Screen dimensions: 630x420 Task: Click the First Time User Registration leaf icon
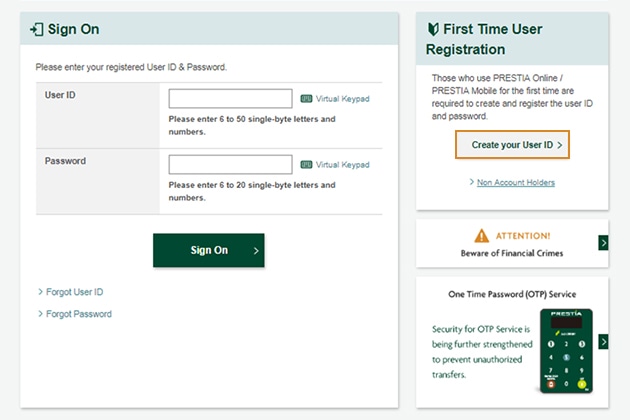pos(433,29)
